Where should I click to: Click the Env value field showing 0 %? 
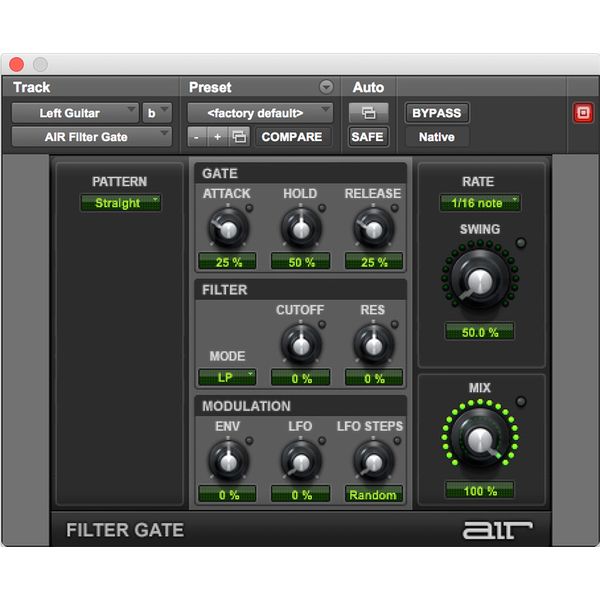tap(228, 494)
